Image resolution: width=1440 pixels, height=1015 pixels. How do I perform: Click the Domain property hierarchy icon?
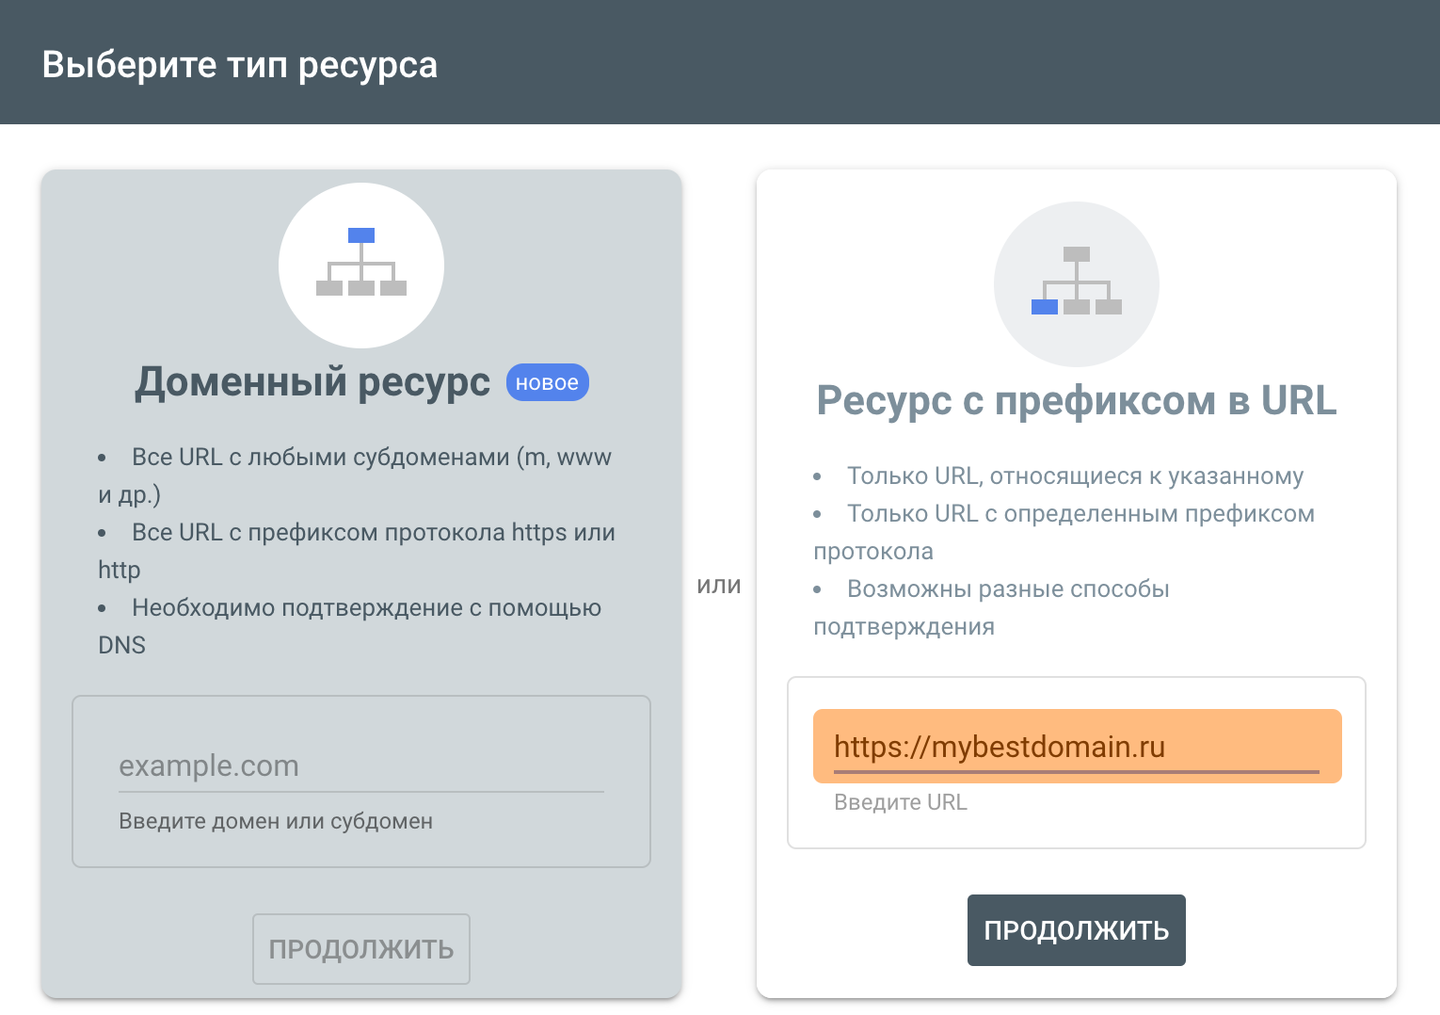point(361,264)
